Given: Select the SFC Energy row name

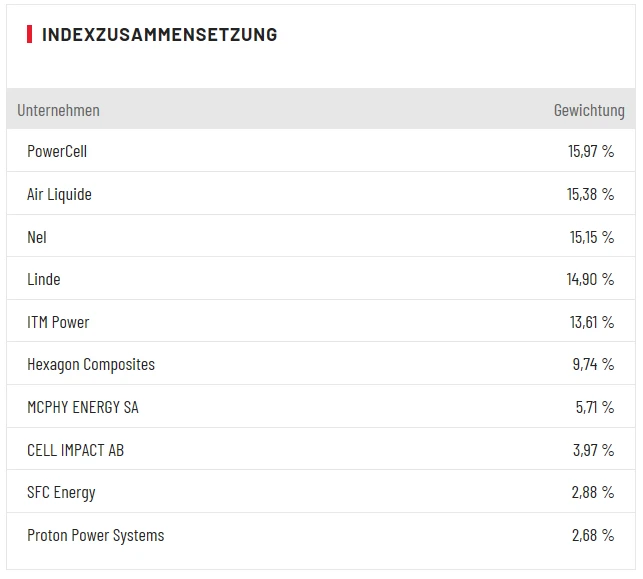Looking at the screenshot, I should [61, 492].
